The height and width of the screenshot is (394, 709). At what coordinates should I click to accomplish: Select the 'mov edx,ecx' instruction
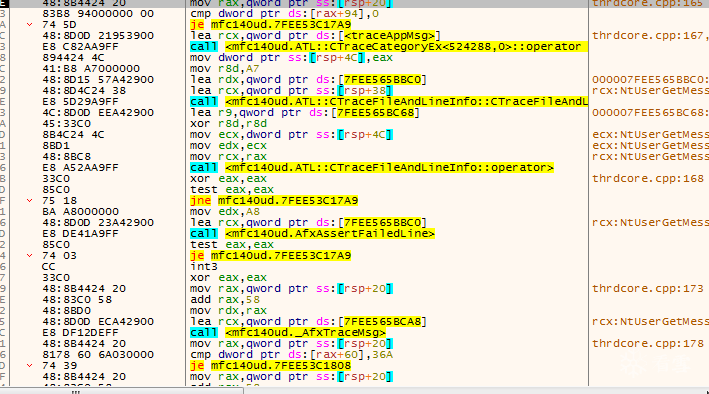tap(228, 145)
